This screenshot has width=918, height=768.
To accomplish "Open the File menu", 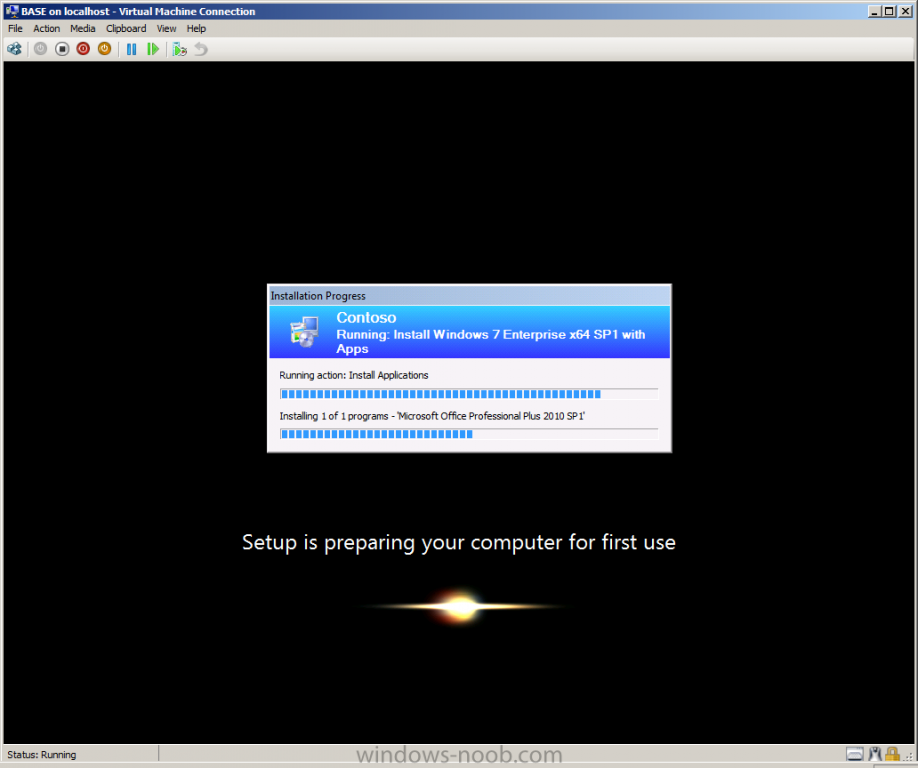I will [x=15, y=29].
